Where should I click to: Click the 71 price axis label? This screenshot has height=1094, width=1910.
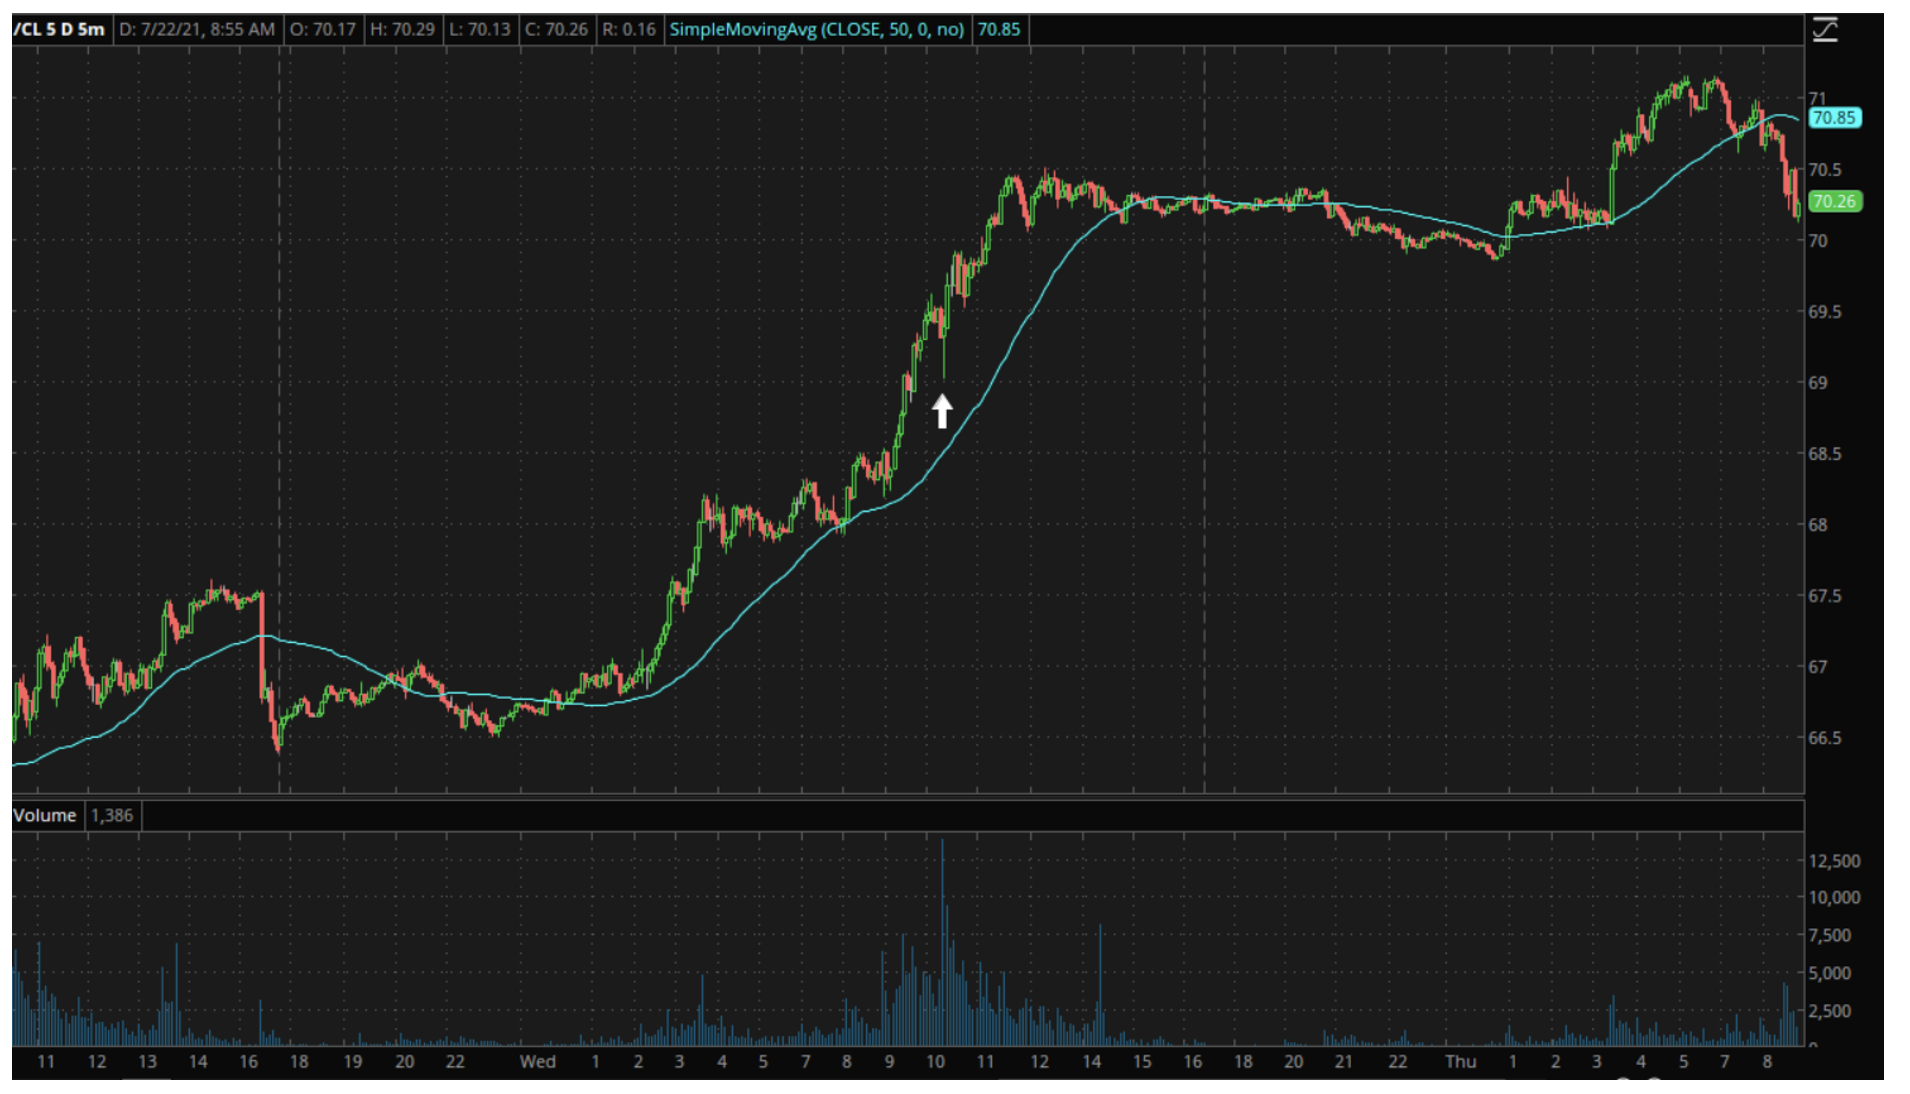coord(1817,98)
